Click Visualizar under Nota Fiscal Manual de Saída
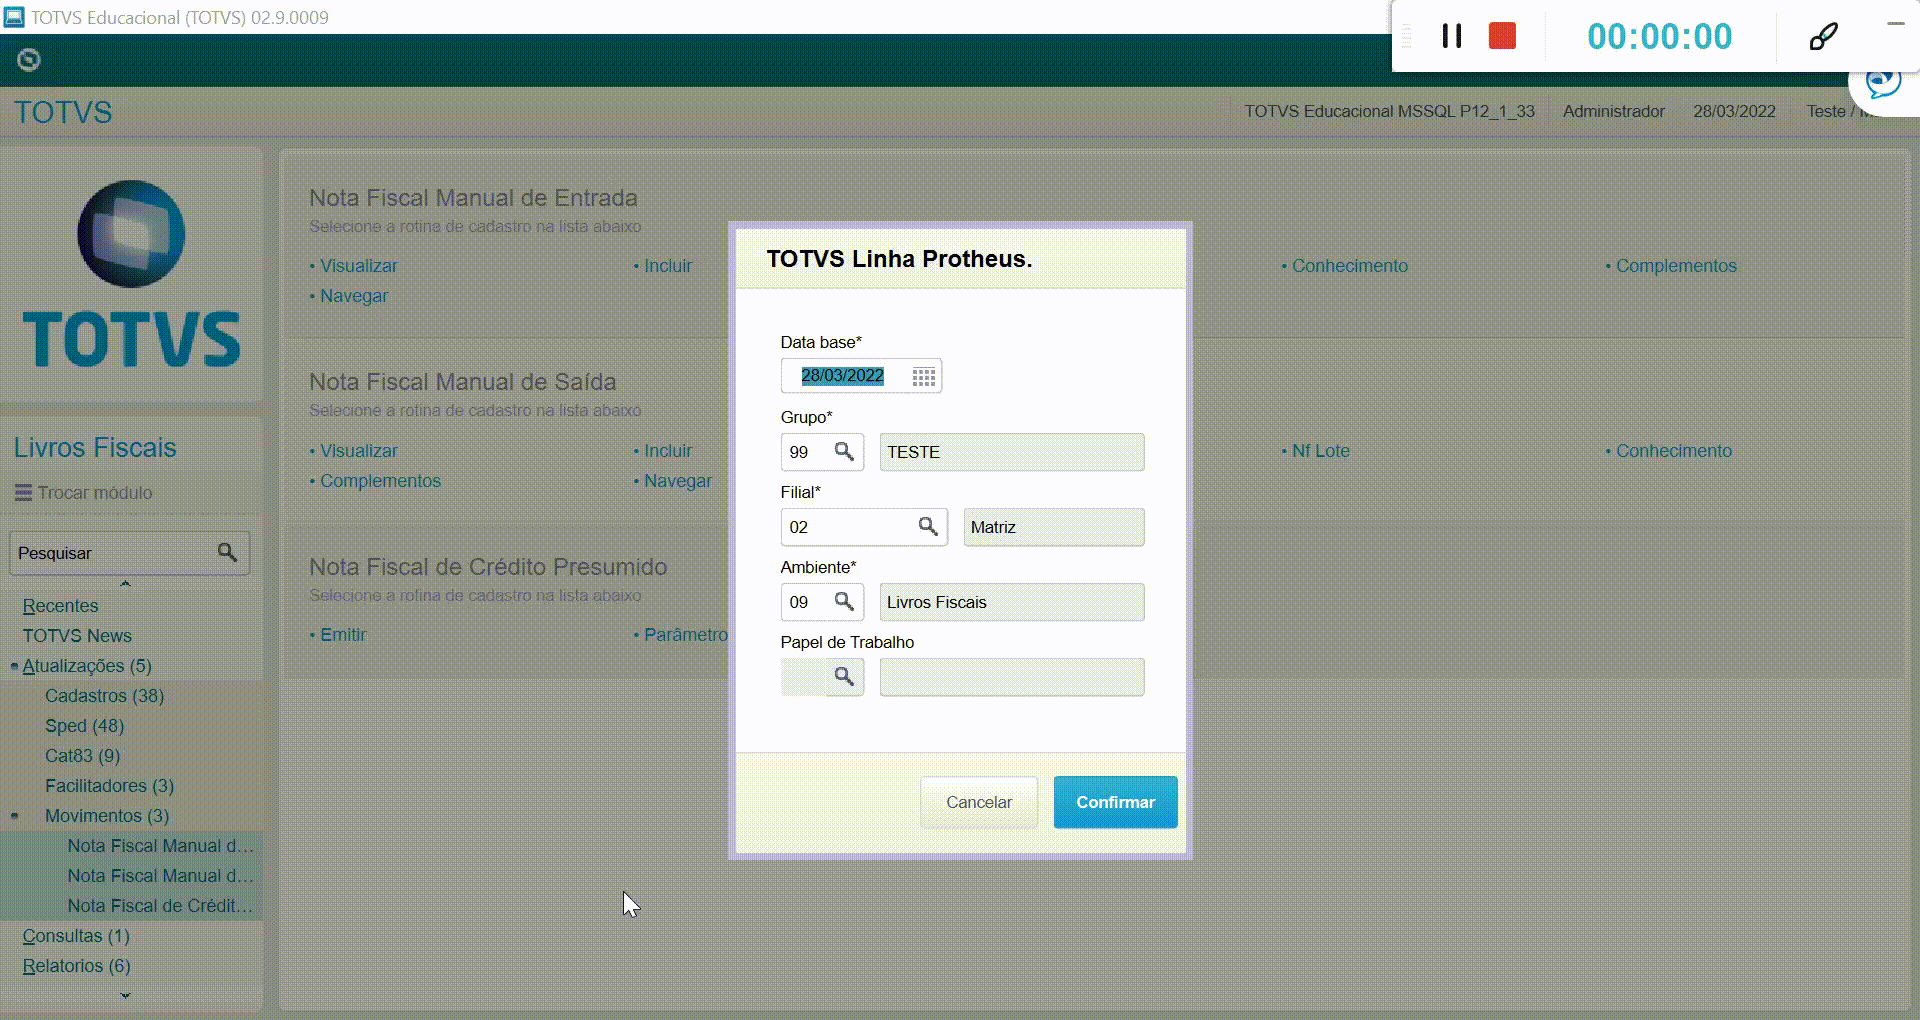The height and width of the screenshot is (1020, 1920). click(358, 451)
